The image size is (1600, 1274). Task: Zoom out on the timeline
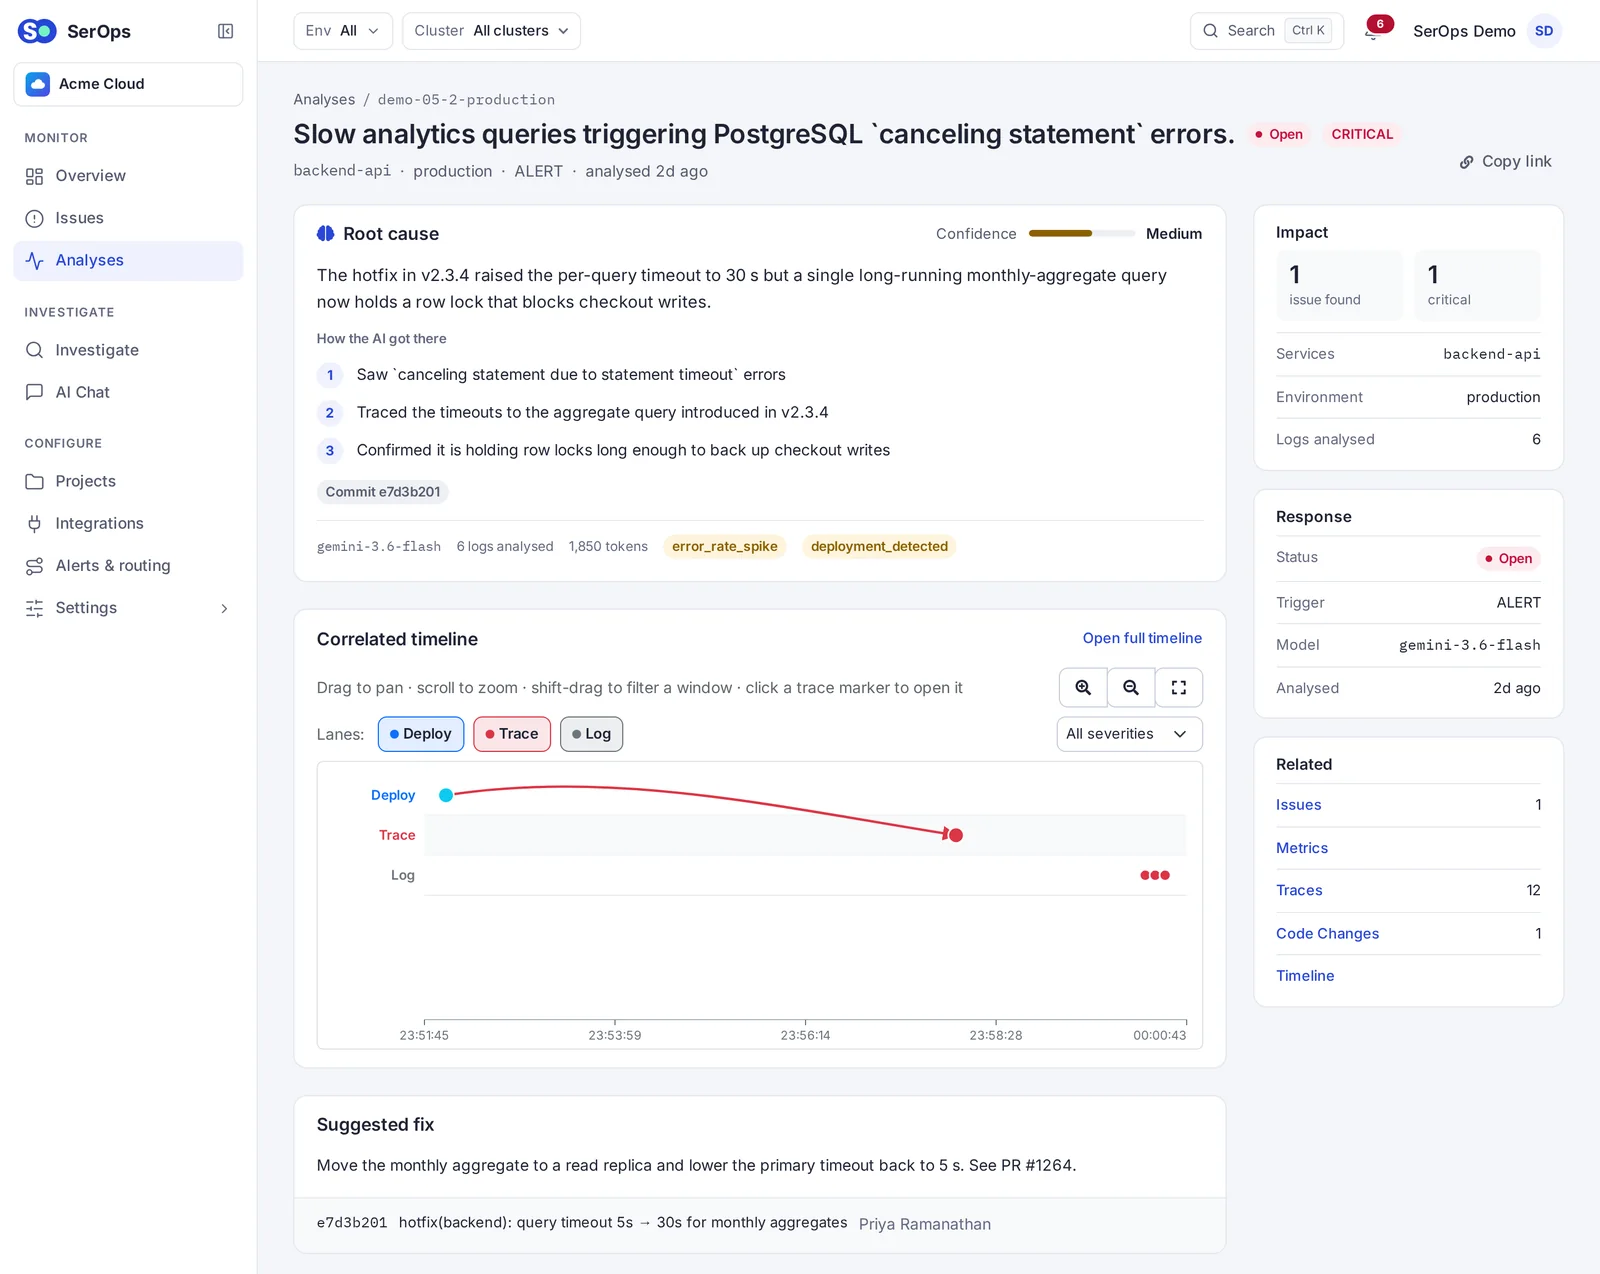(1131, 688)
